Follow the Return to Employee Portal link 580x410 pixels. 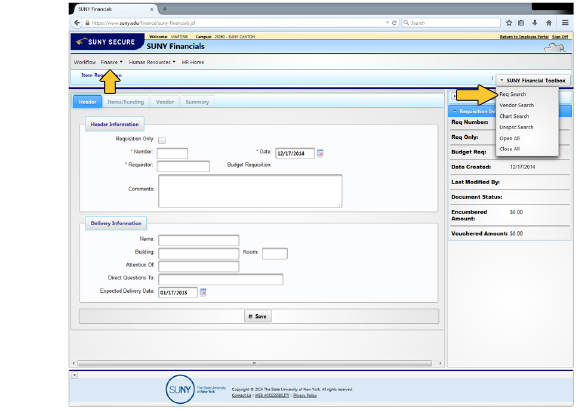(524, 37)
